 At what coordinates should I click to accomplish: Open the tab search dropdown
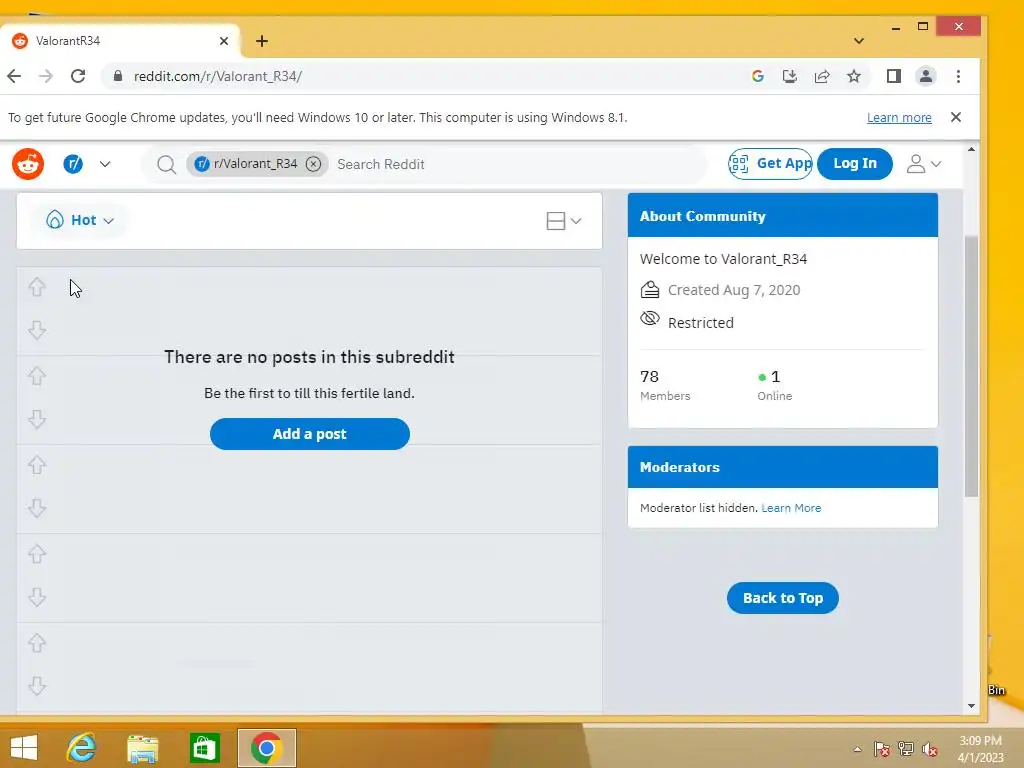click(x=859, y=40)
